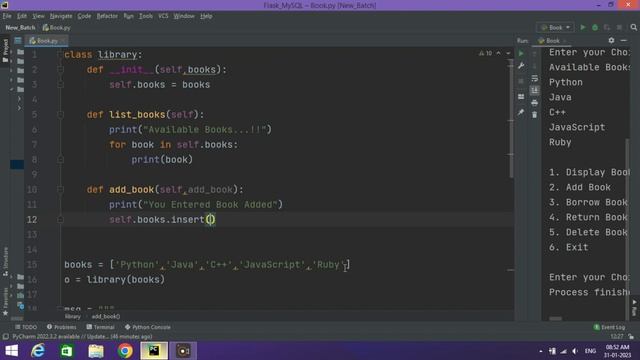Clear console output with the trash icon
Screen dimensions: 640x360
[x=534, y=115]
